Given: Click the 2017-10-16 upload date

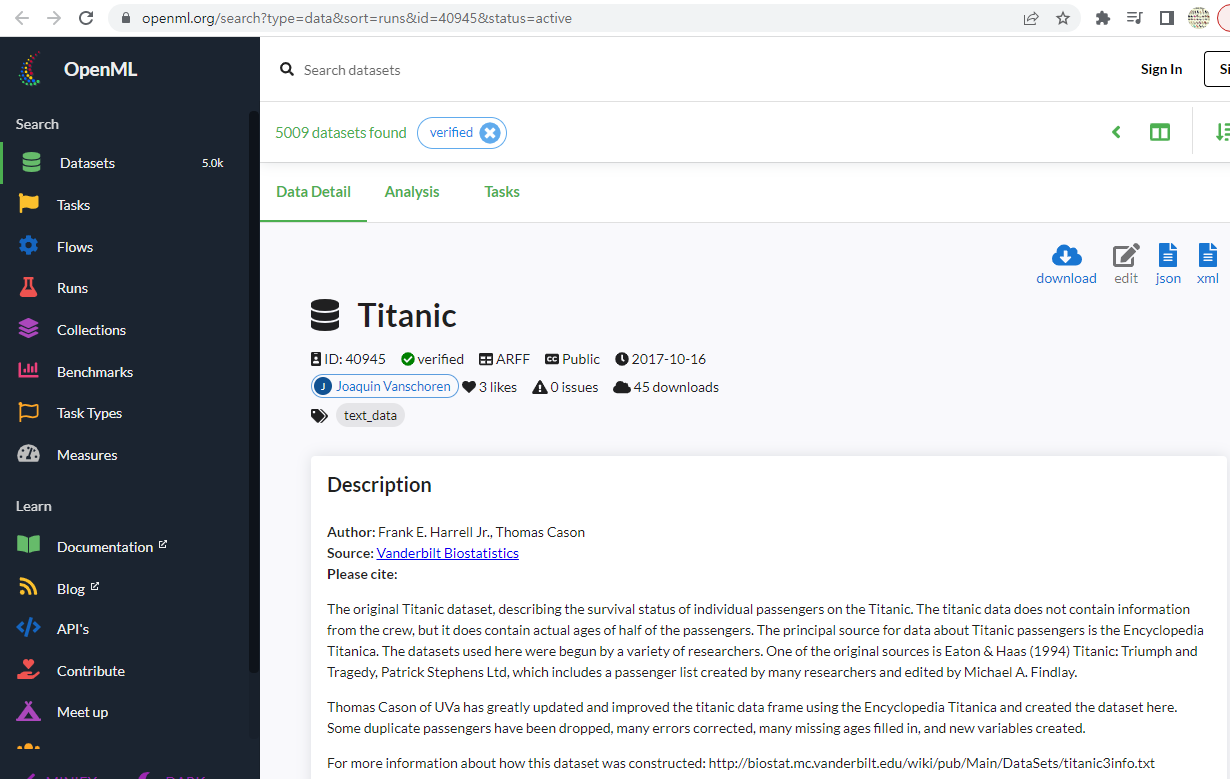Looking at the screenshot, I should [660, 359].
